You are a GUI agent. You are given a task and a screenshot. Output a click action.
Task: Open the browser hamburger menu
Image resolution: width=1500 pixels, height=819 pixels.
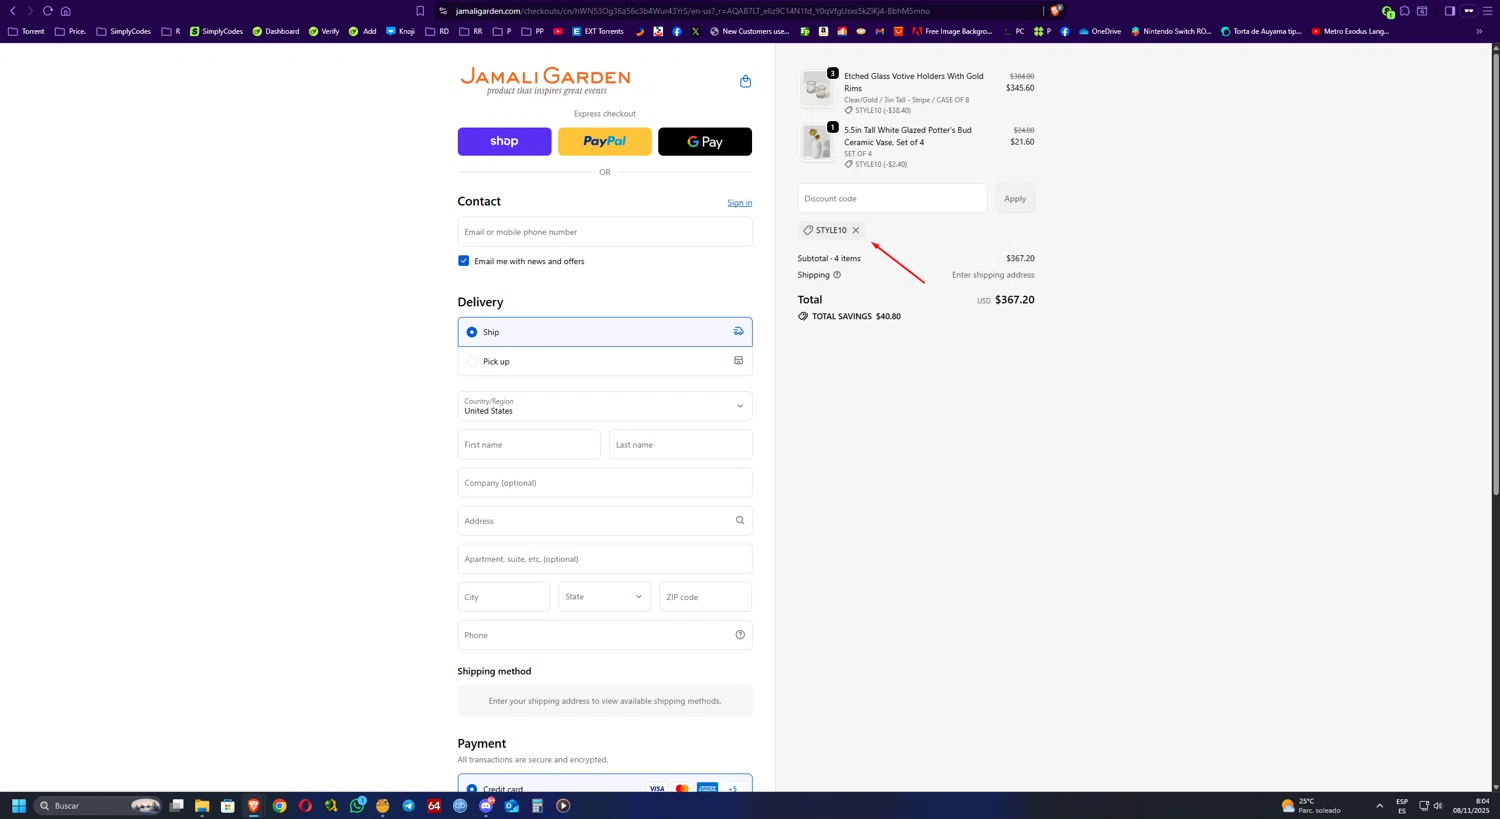pyautogui.click(x=1487, y=11)
